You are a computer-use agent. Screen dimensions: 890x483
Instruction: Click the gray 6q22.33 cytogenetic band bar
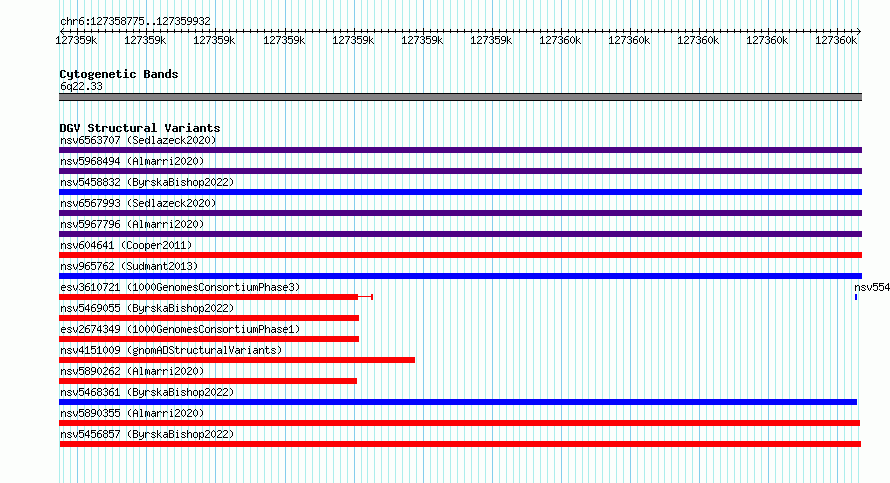click(460, 97)
